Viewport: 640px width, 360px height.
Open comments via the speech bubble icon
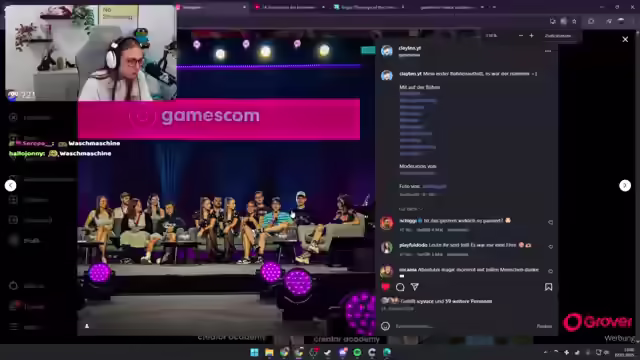400,287
